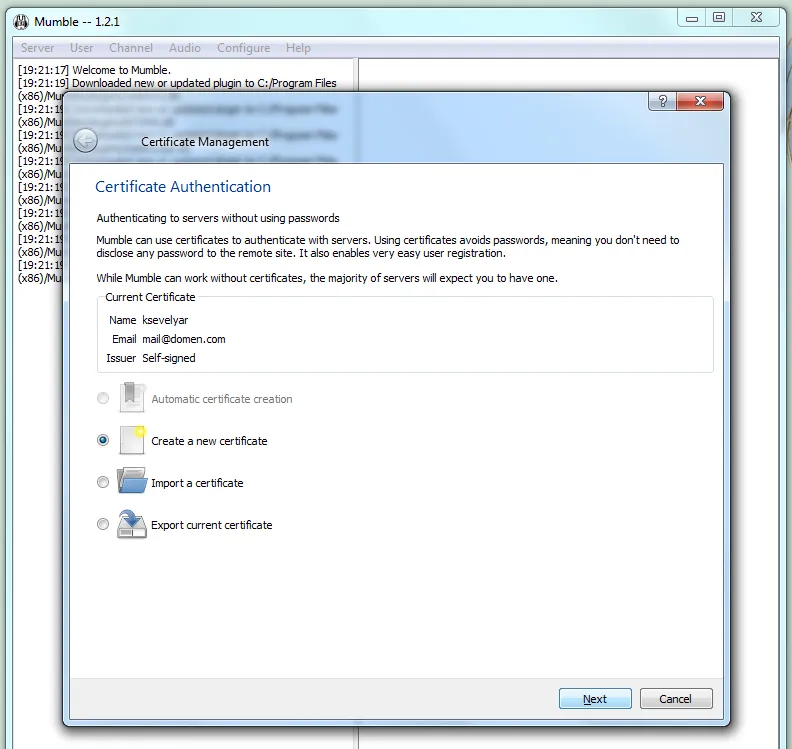Select Create a new certificate radio button
This screenshot has width=792, height=749.
tap(103, 440)
